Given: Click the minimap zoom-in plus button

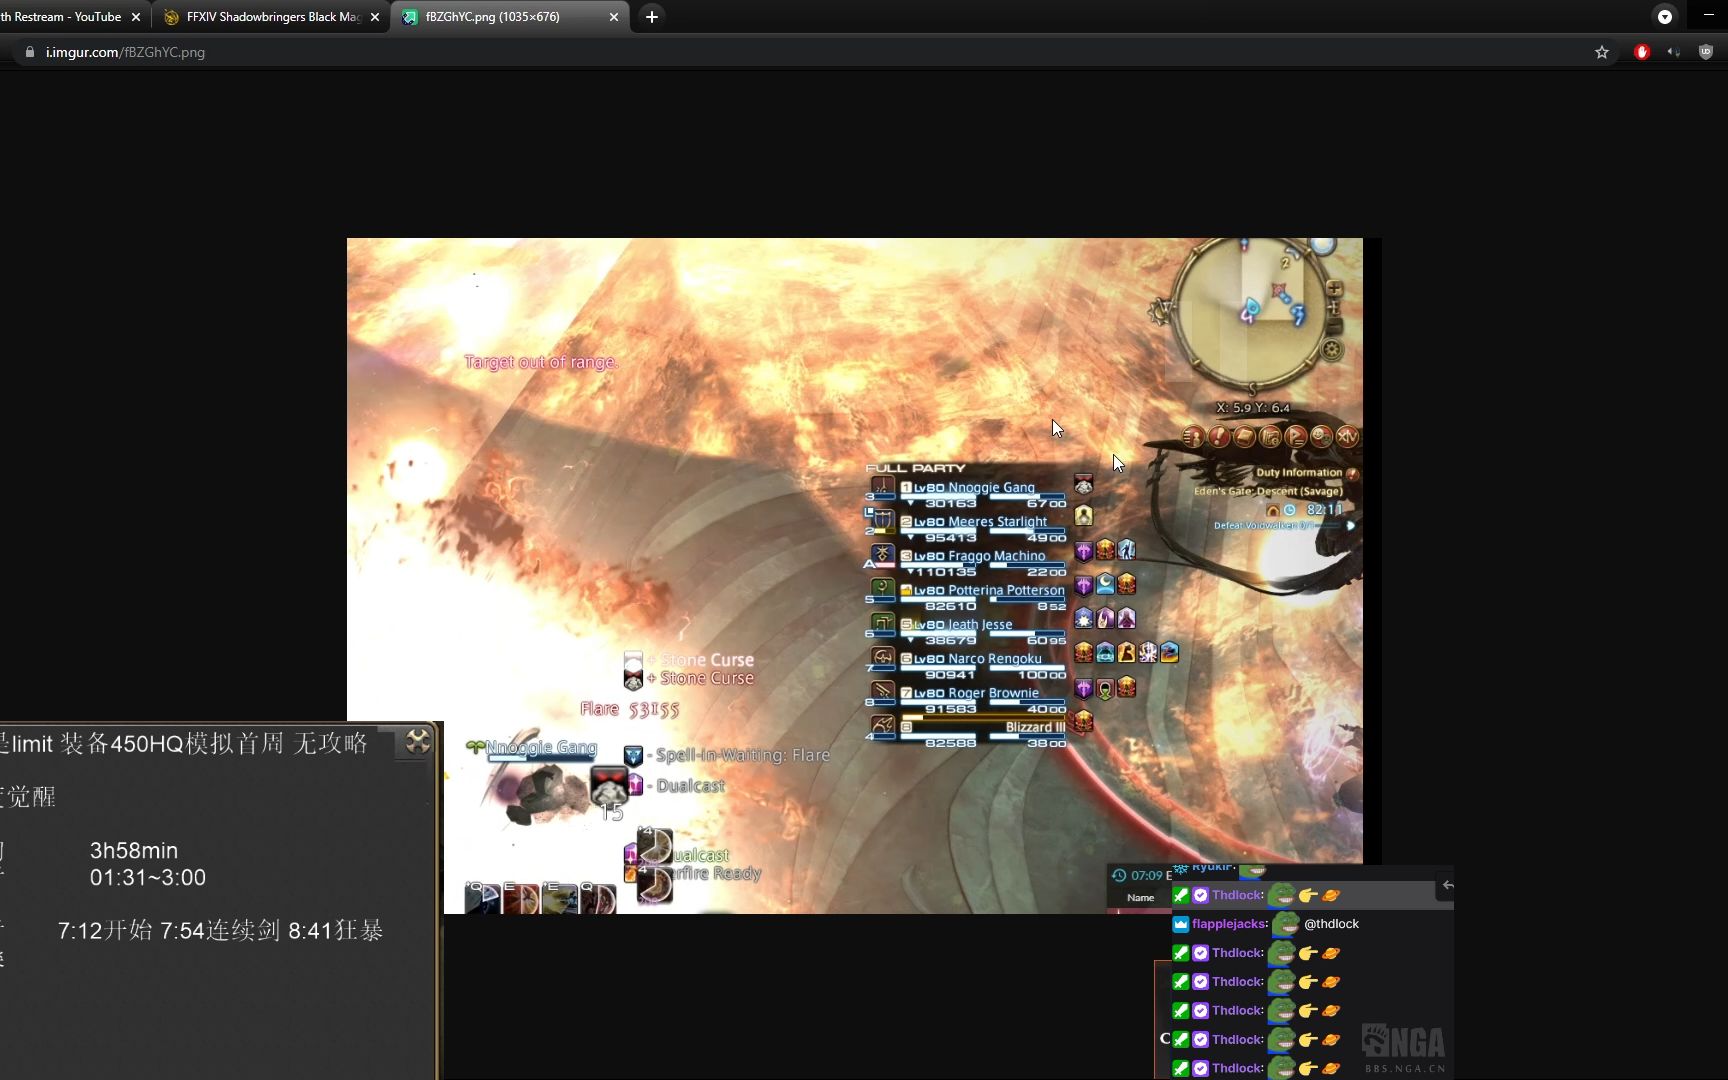Looking at the screenshot, I should (1334, 288).
